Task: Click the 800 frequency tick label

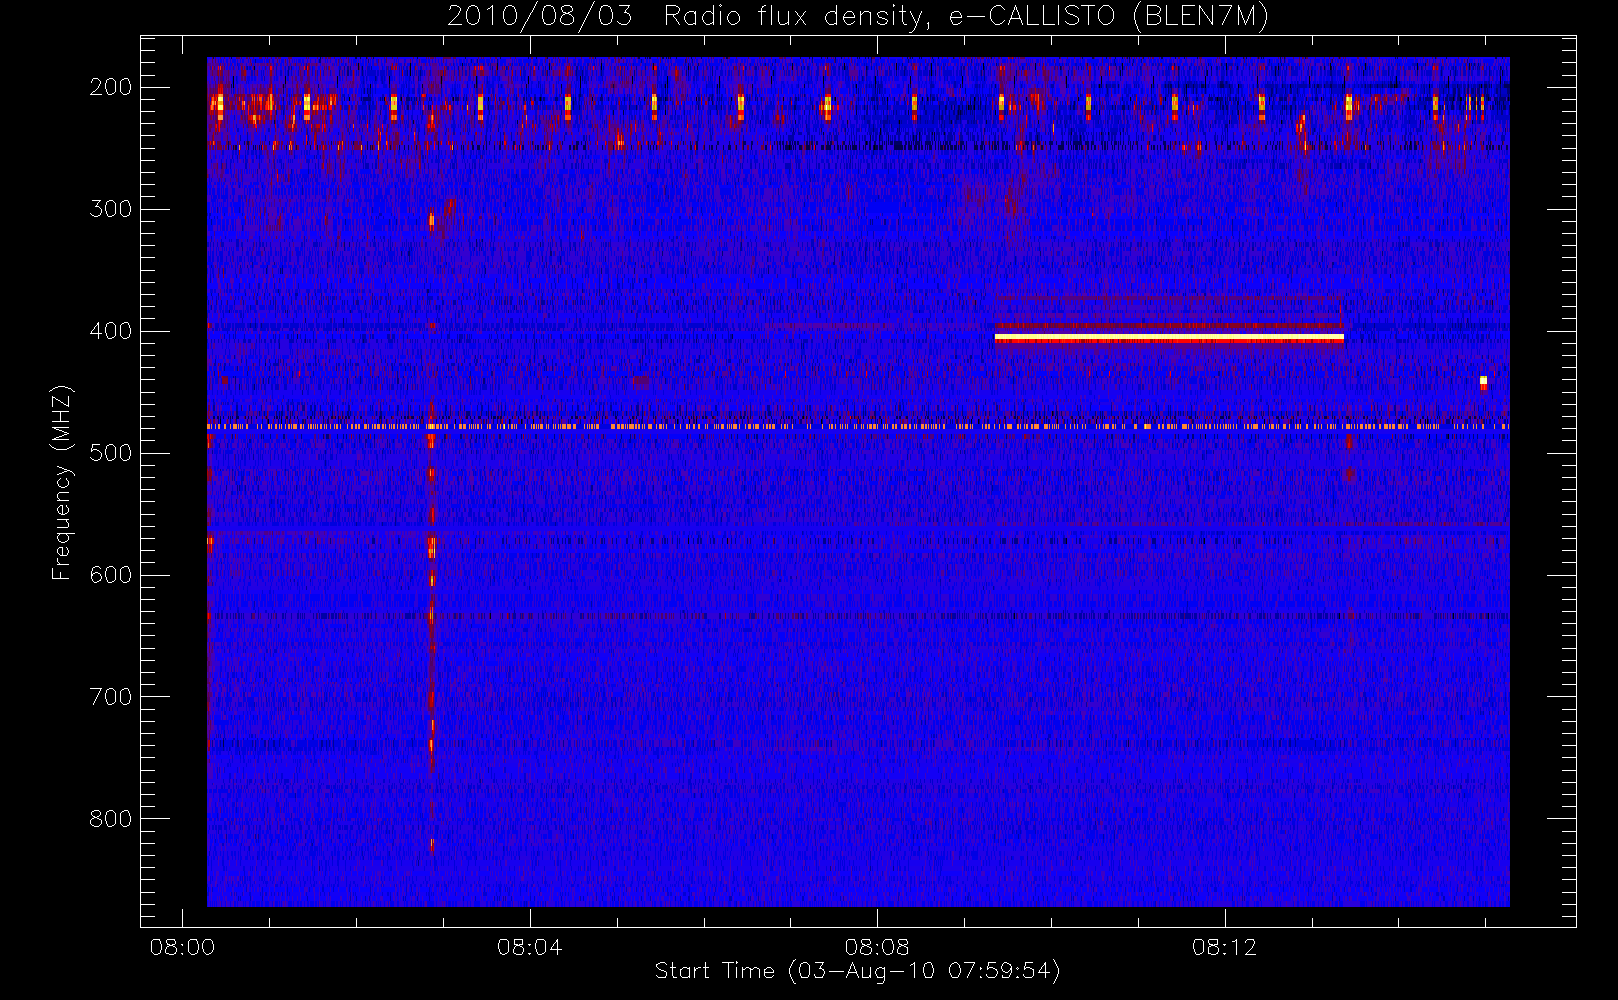Action: tap(111, 819)
